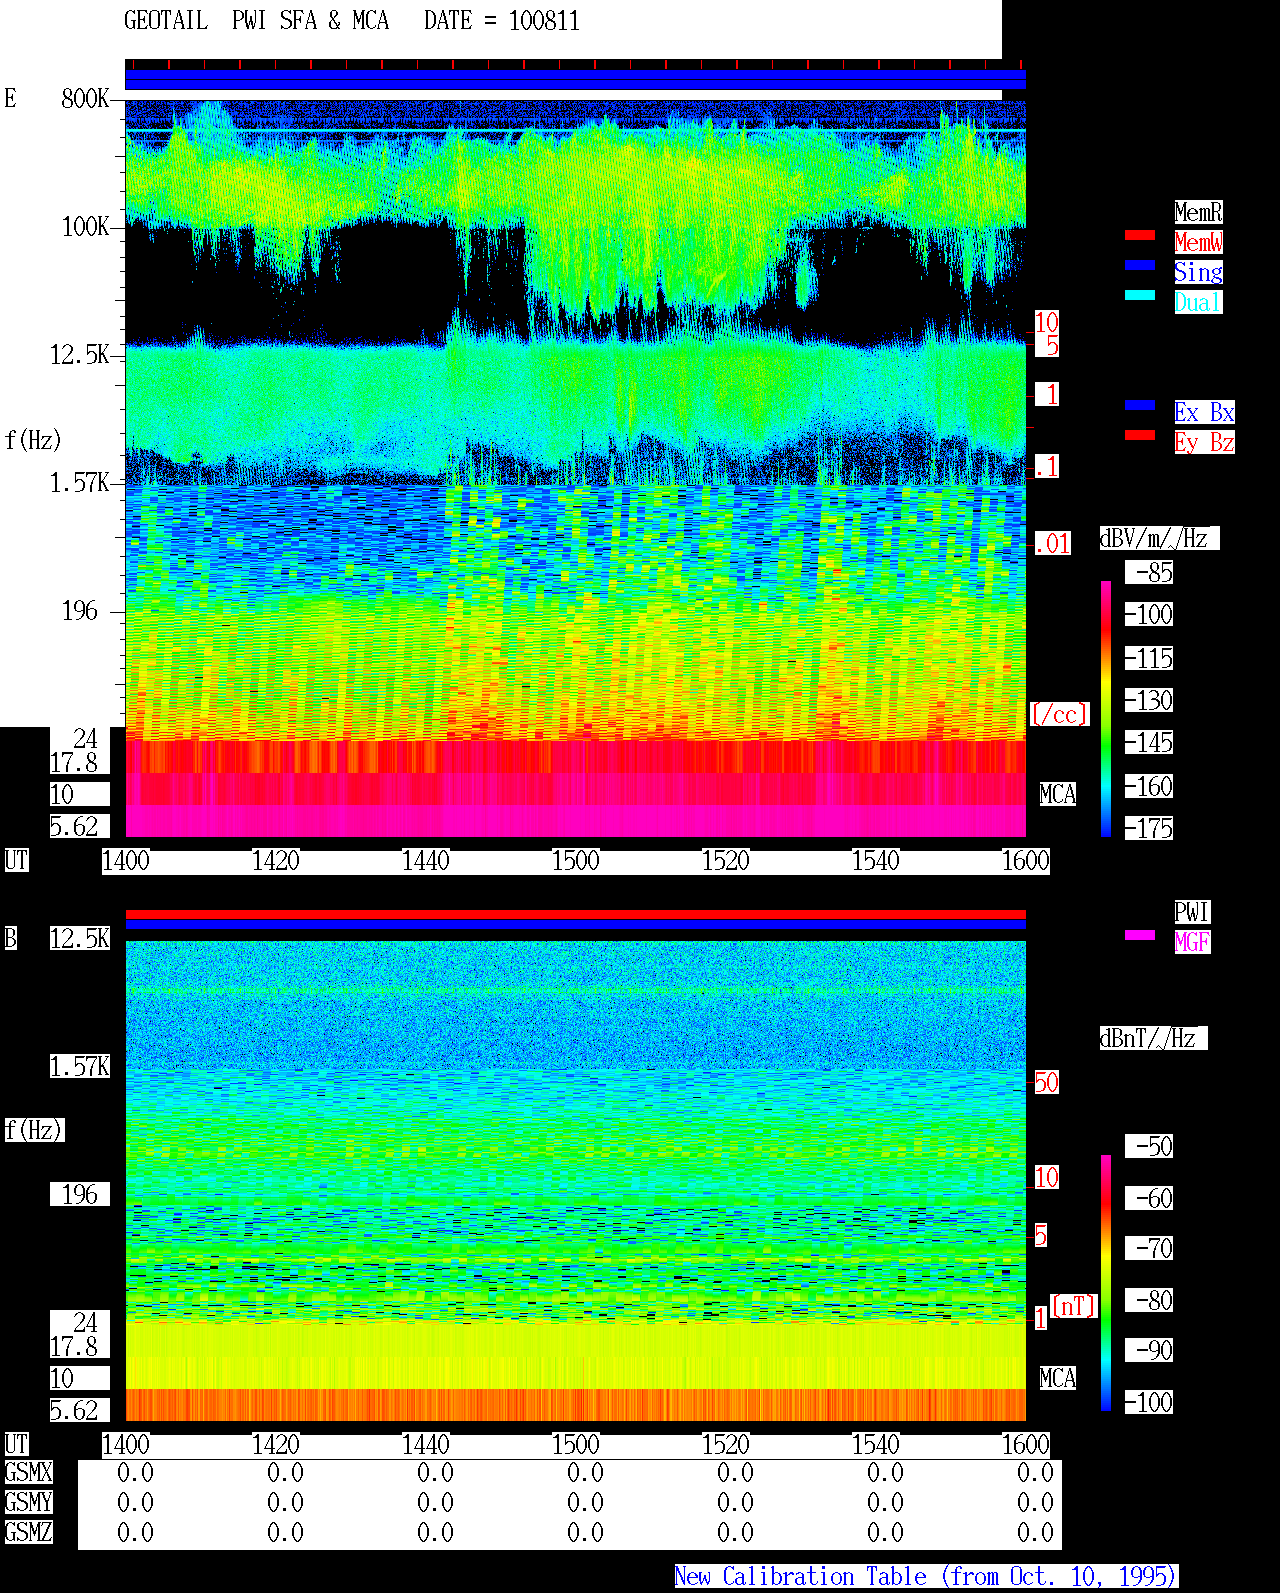Image resolution: width=1280 pixels, height=1593 pixels.
Task: Click the red Ey Bz legend swatch
Action: point(1140,435)
